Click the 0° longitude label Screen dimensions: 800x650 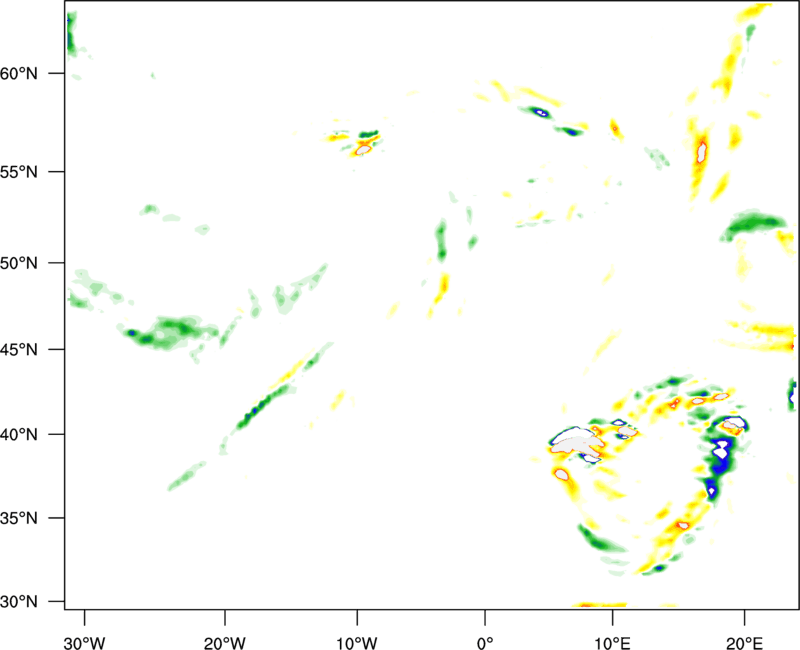tap(485, 643)
